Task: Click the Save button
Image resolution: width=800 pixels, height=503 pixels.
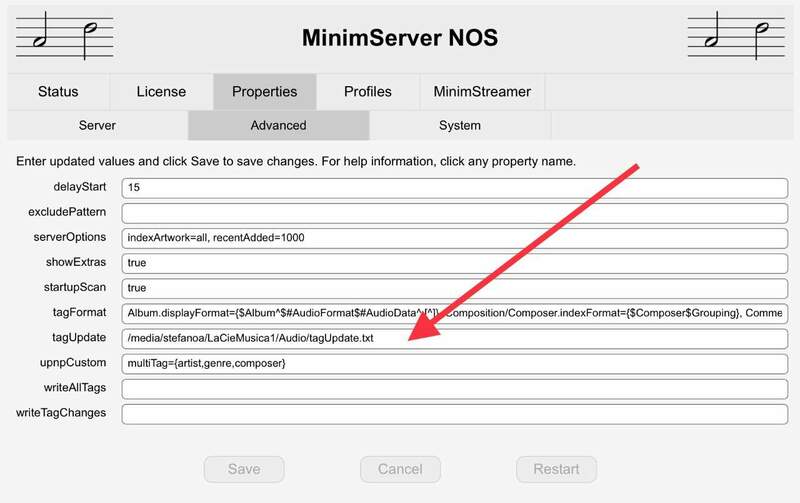Action: coord(244,469)
